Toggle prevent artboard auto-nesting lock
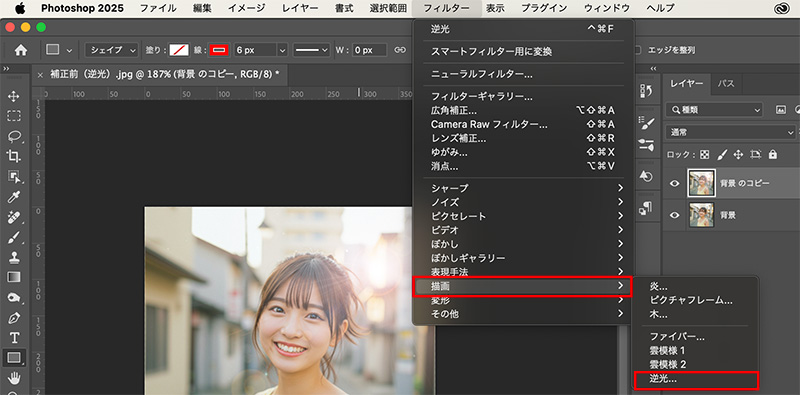The image size is (800, 395). (756, 154)
